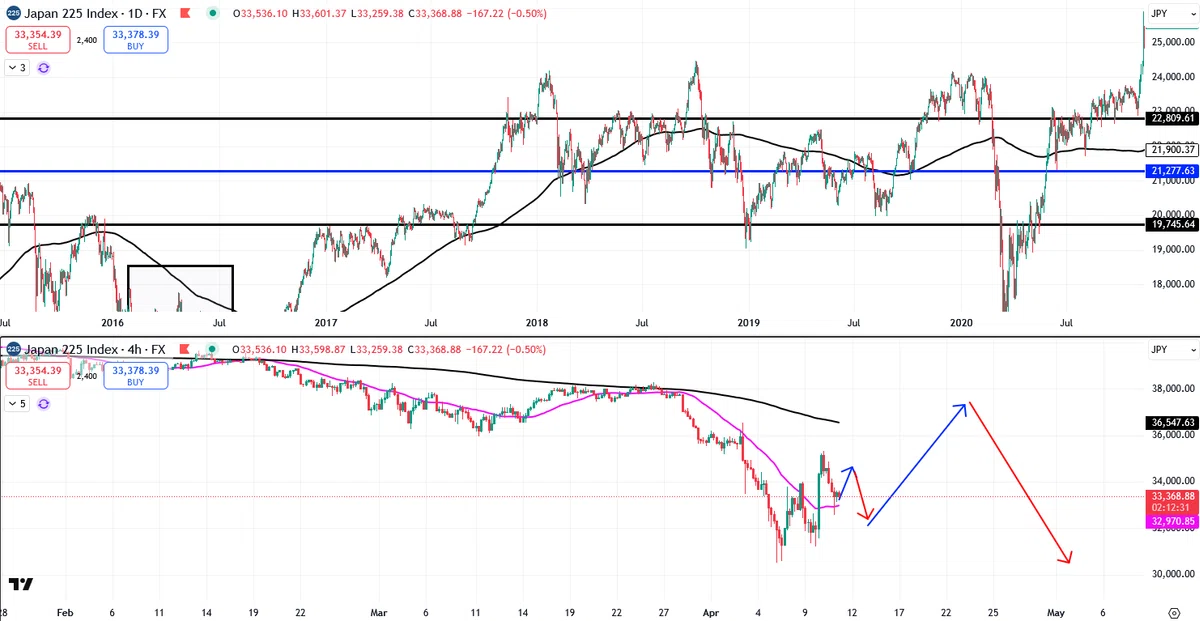Click the green market status dot on 4h chart

click(x=213, y=349)
